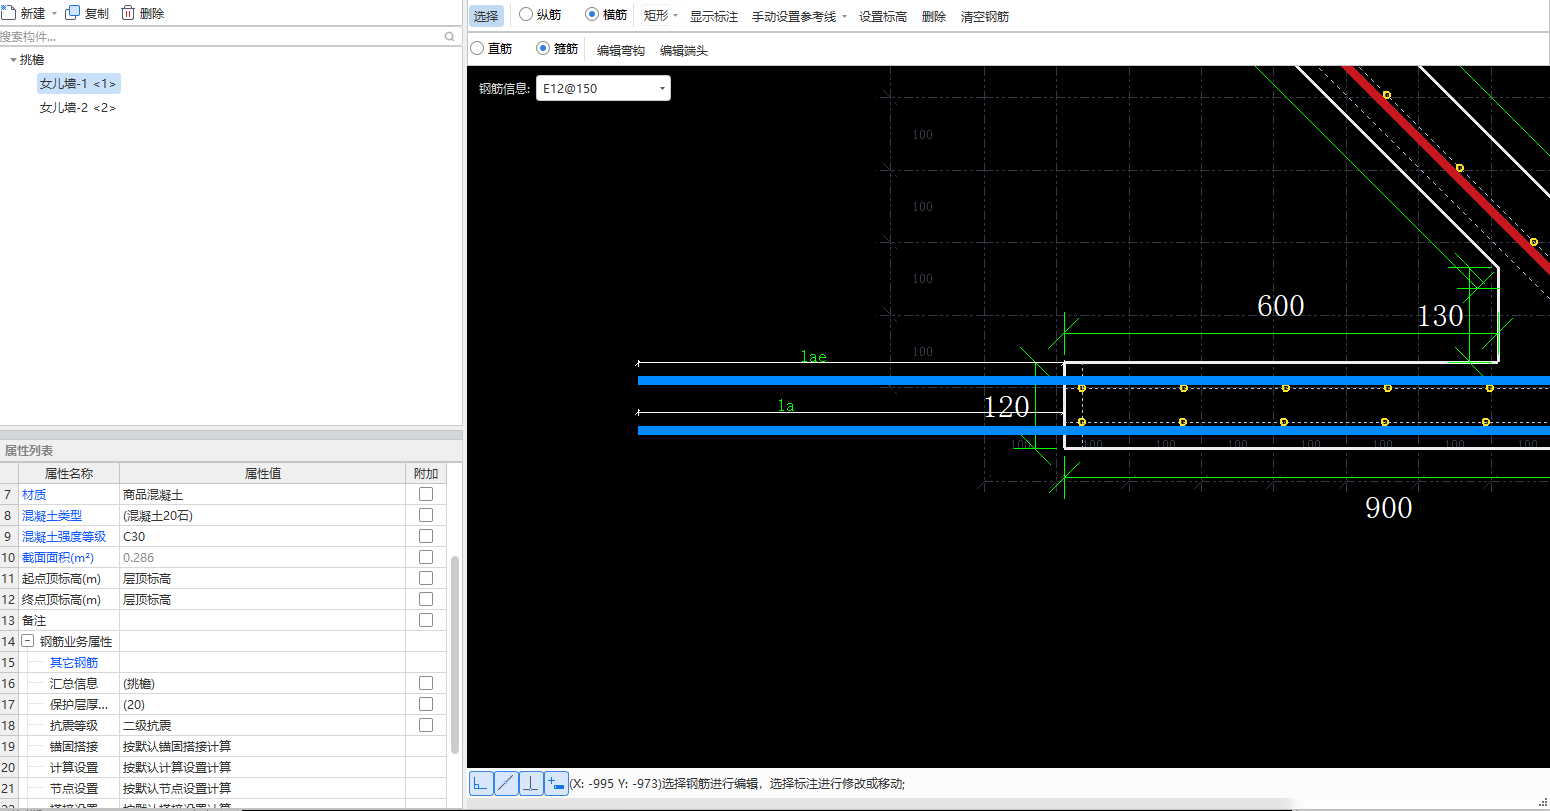Screen dimensions: 1550x811
Task: Click the 900 dimension annotation
Action: point(1389,508)
